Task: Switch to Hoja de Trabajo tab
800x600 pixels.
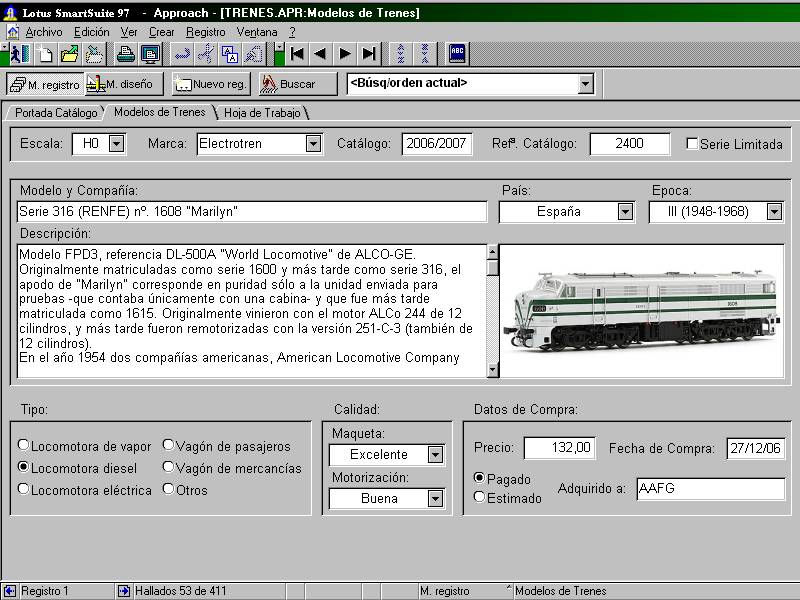Action: (x=262, y=113)
